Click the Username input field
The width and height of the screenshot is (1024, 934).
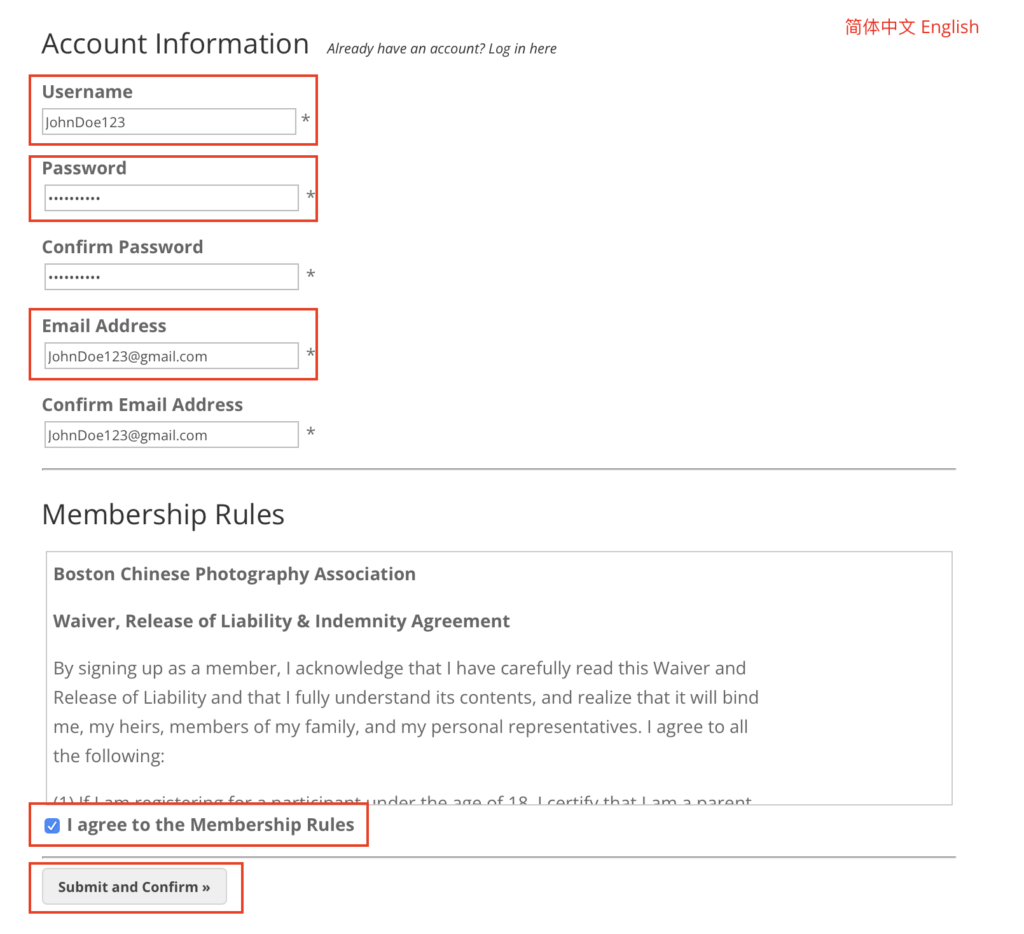pos(169,122)
